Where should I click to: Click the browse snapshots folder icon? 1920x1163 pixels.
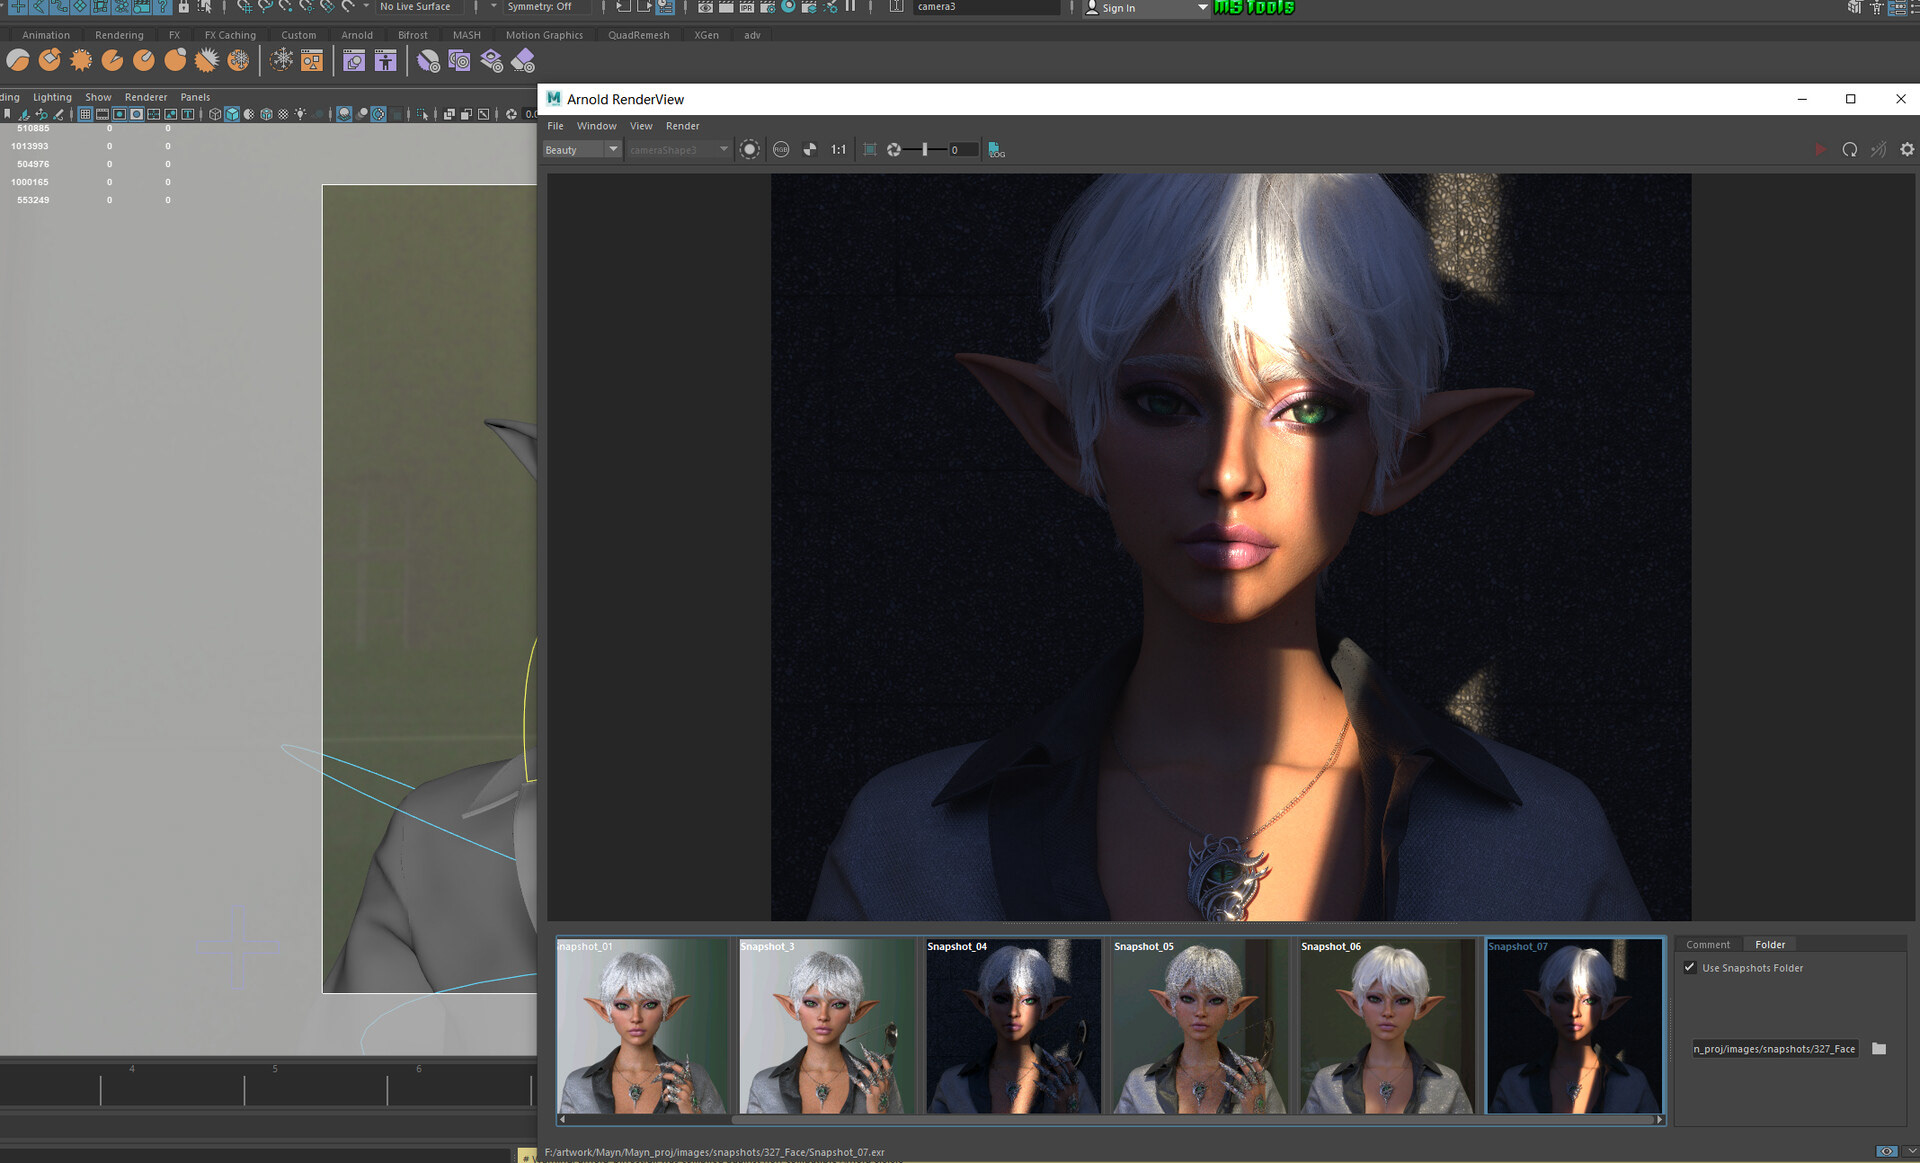point(1879,1049)
